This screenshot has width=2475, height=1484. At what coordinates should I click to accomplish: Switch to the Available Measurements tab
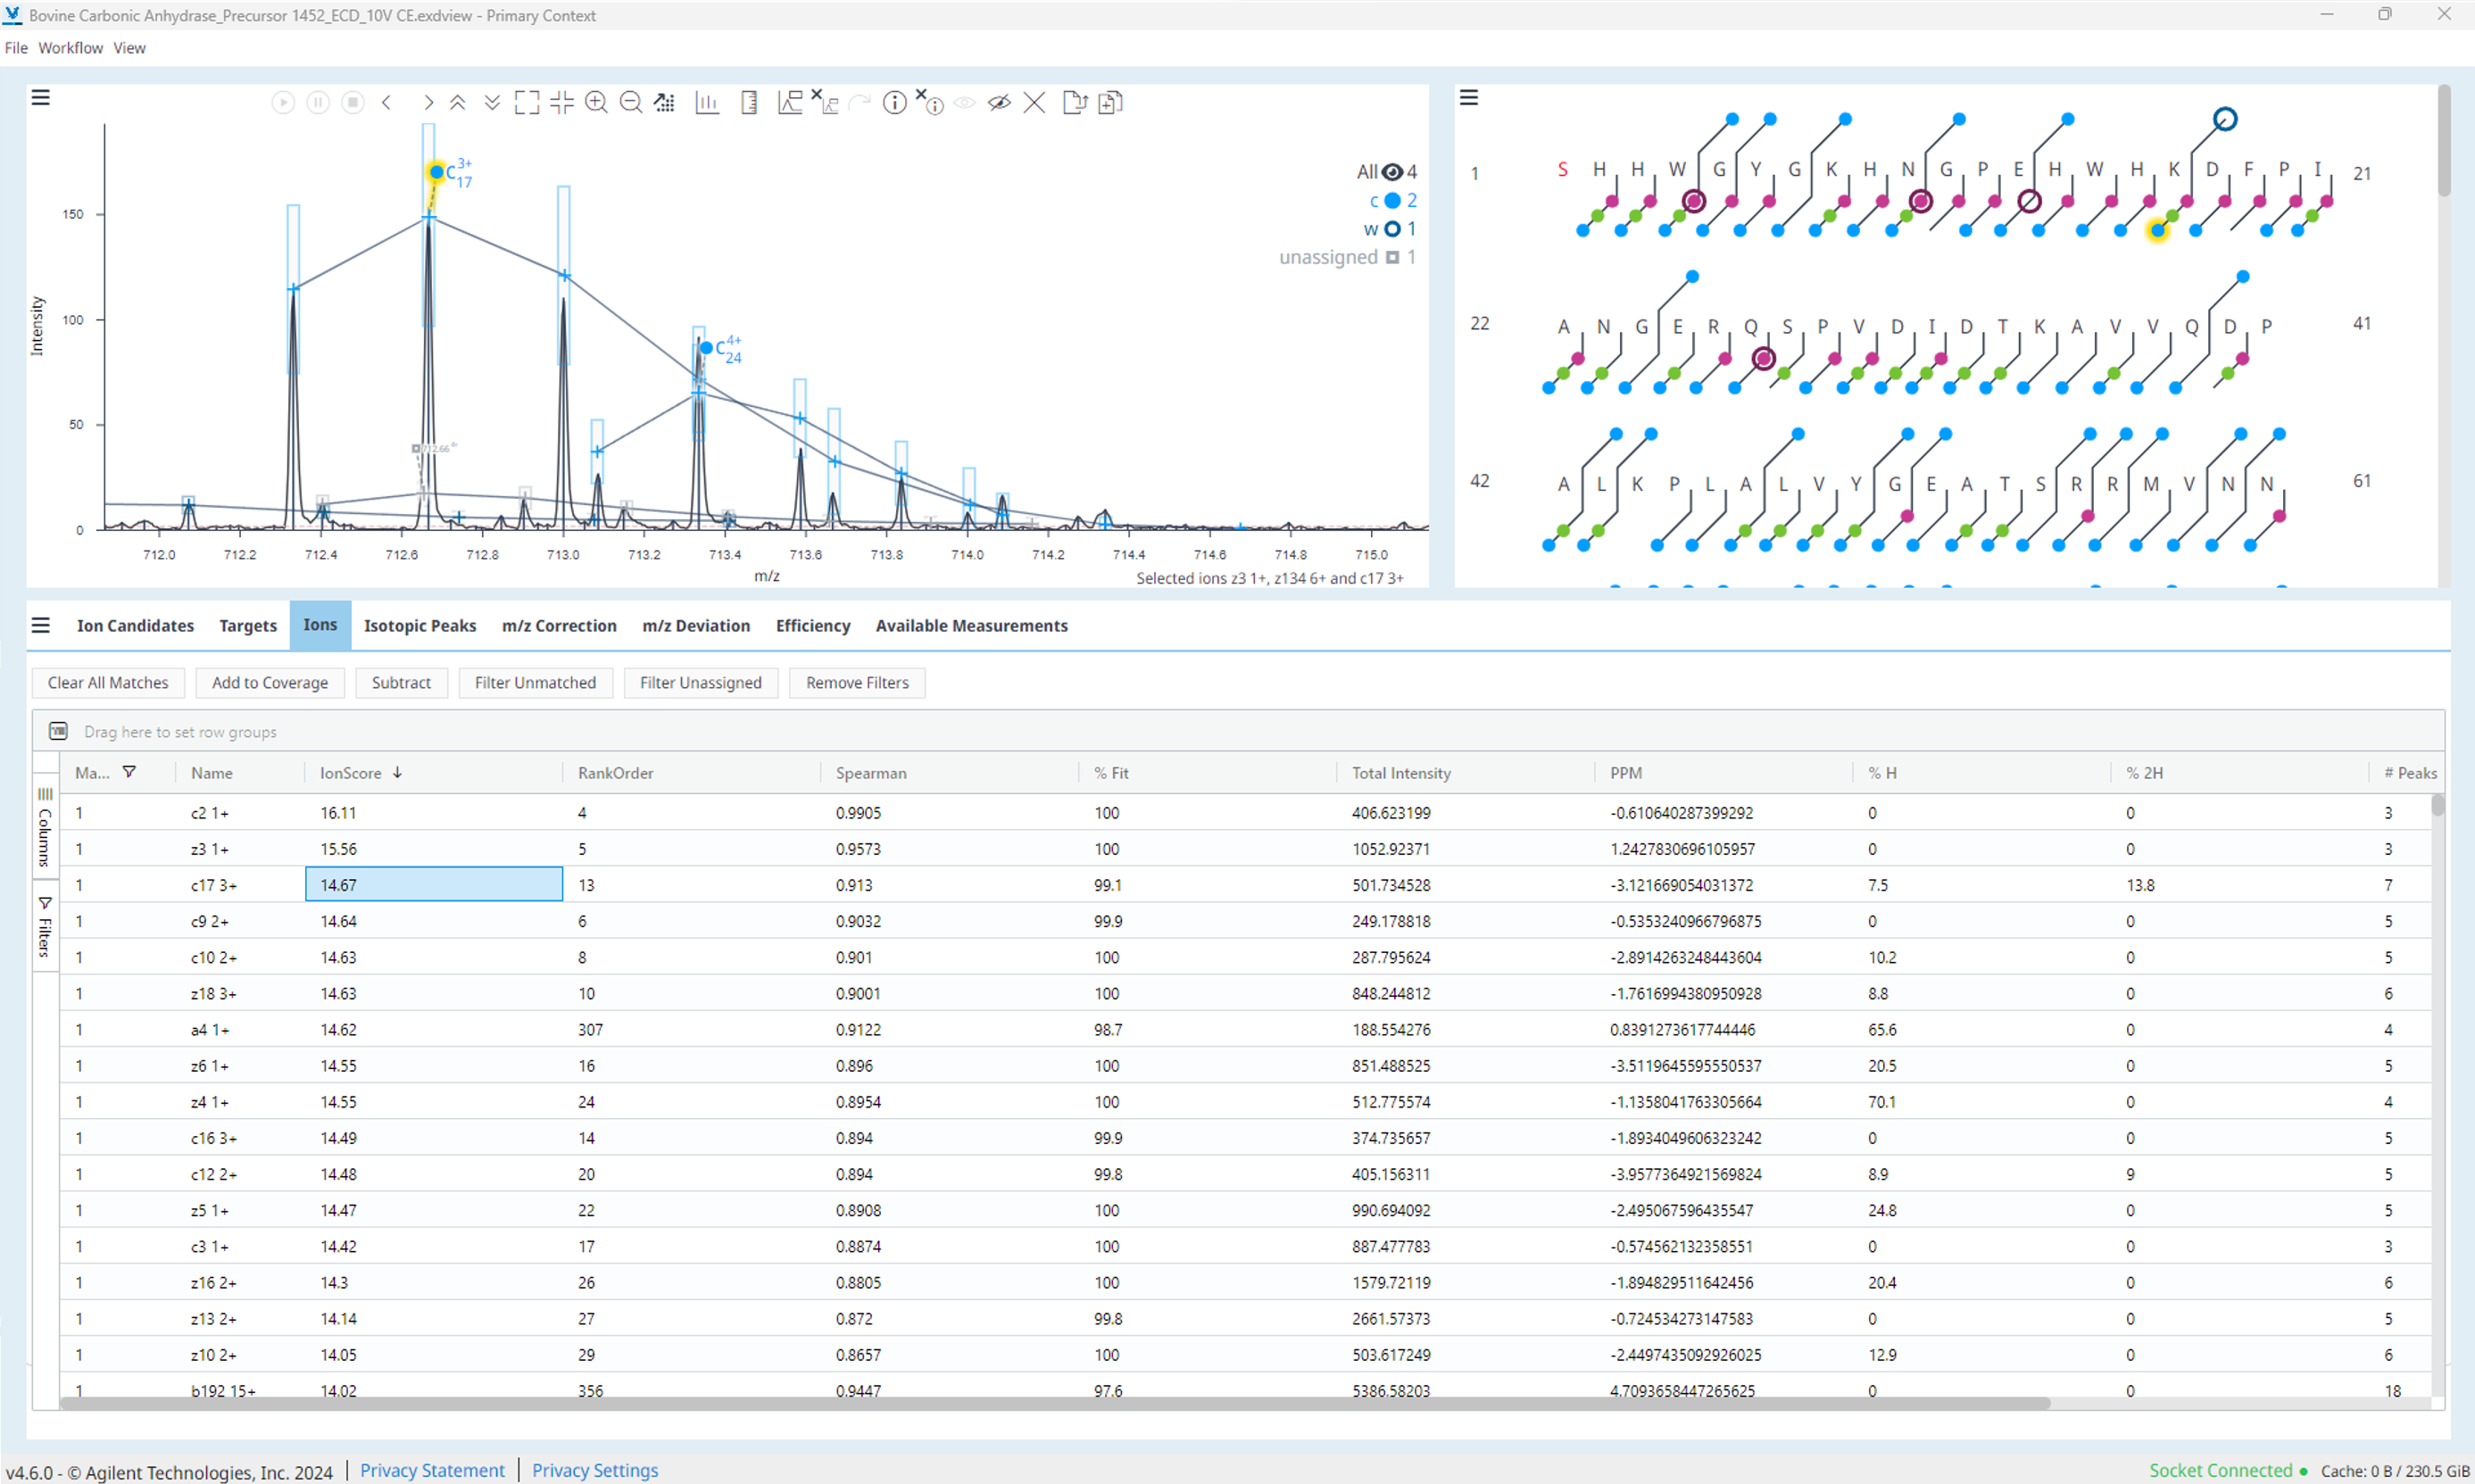pyautogui.click(x=972, y=625)
